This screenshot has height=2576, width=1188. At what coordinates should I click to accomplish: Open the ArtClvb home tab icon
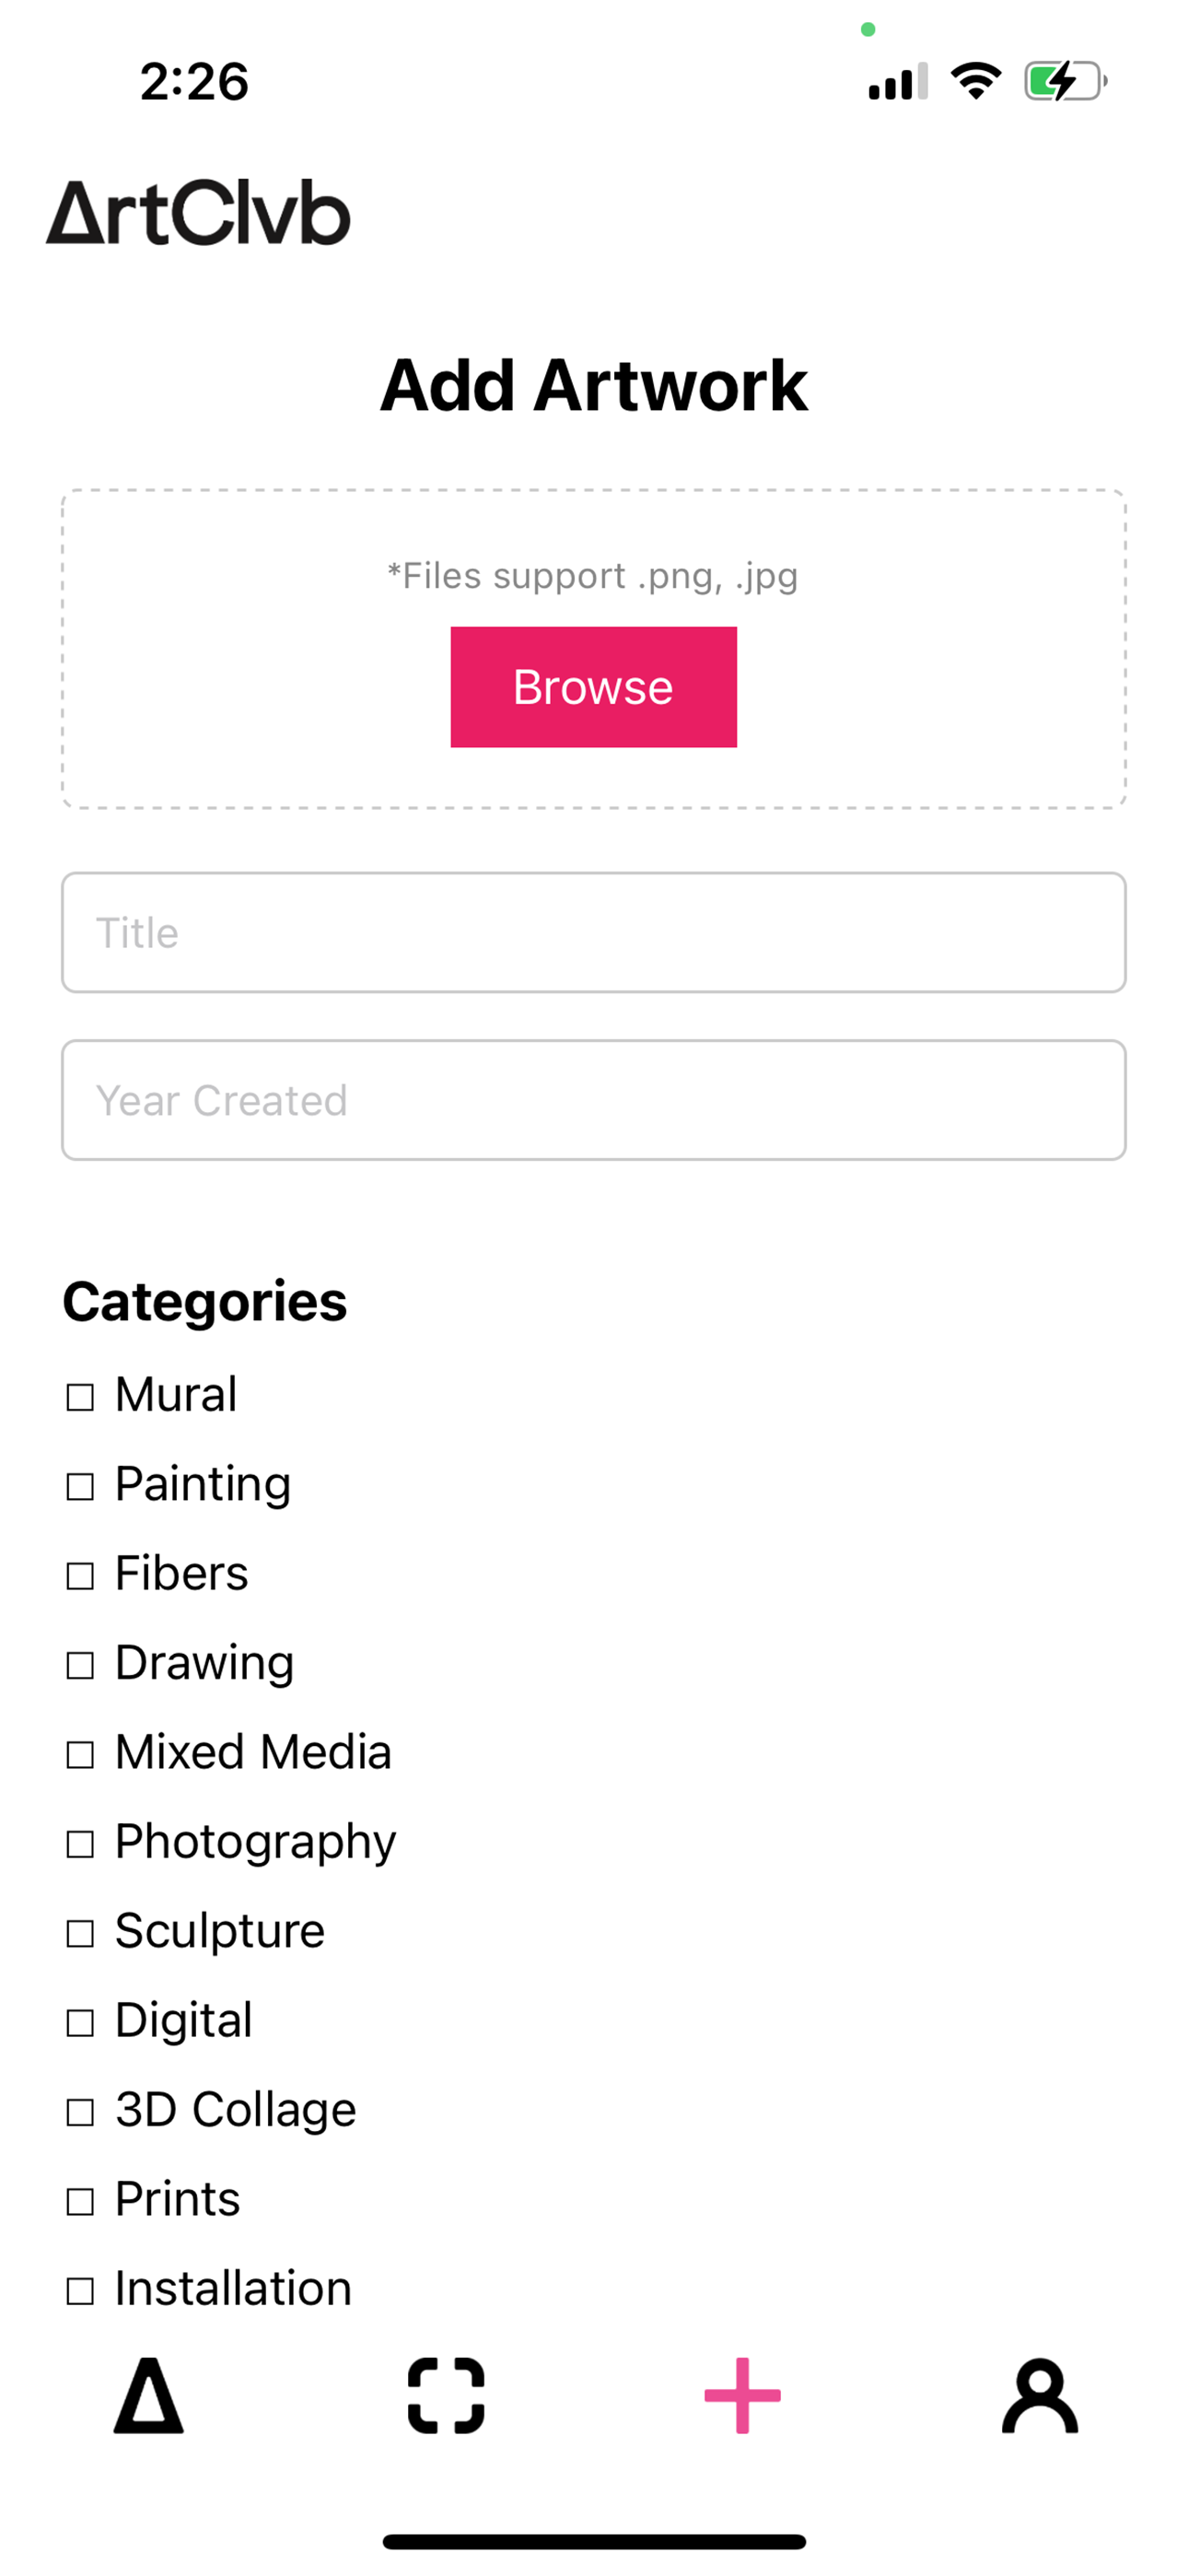148,2395
